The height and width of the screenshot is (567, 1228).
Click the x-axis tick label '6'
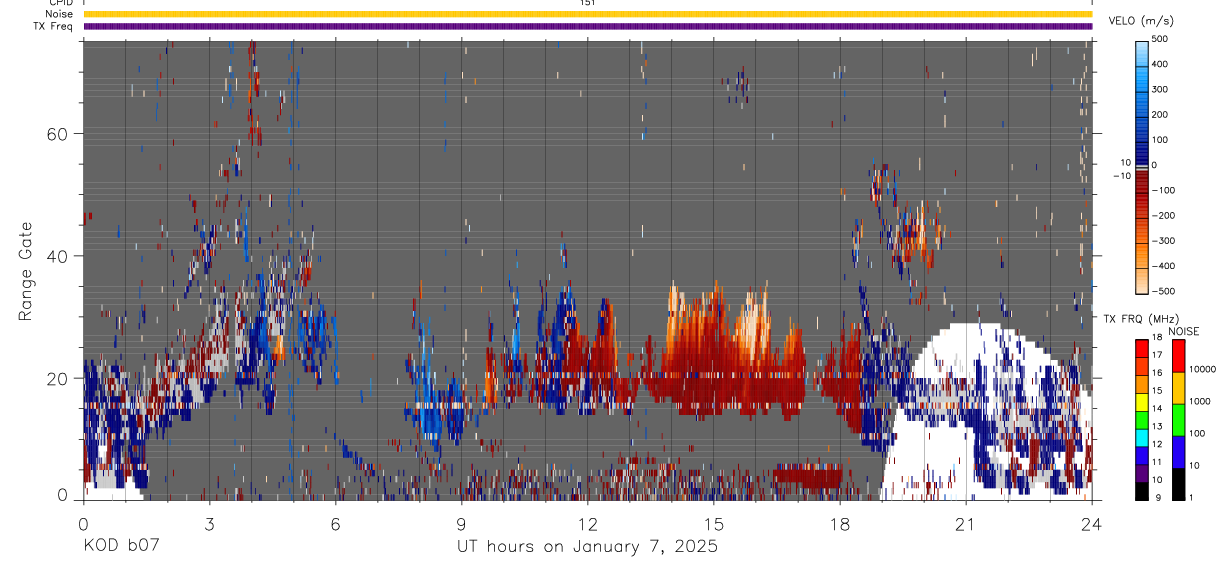point(335,524)
